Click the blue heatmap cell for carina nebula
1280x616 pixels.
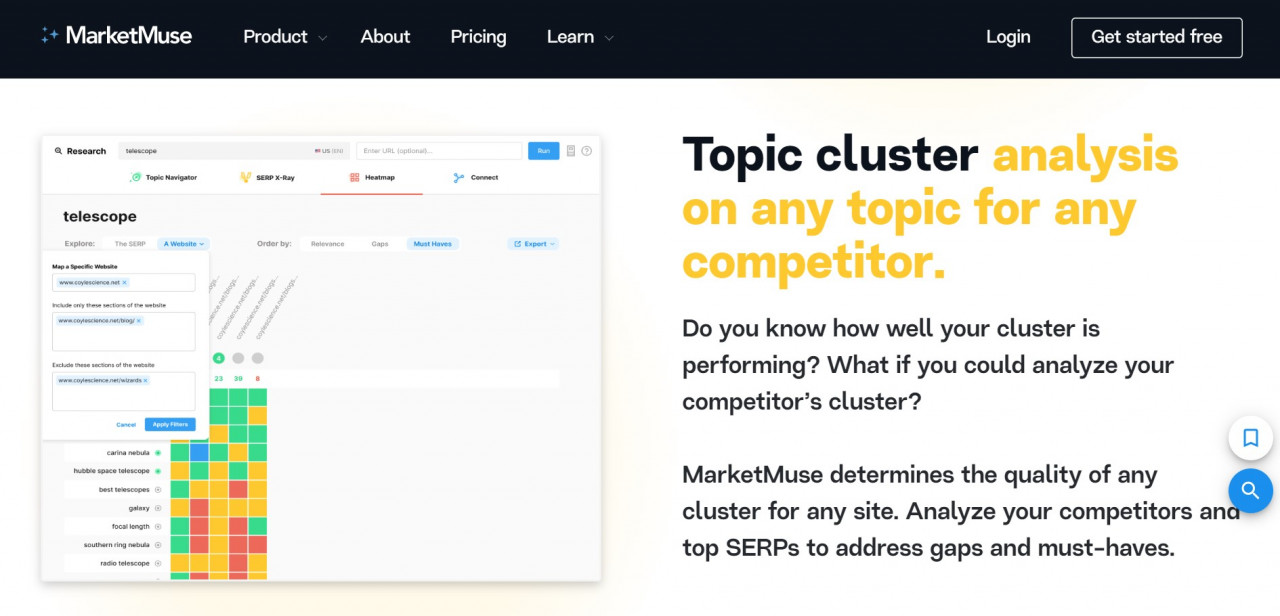point(199,452)
